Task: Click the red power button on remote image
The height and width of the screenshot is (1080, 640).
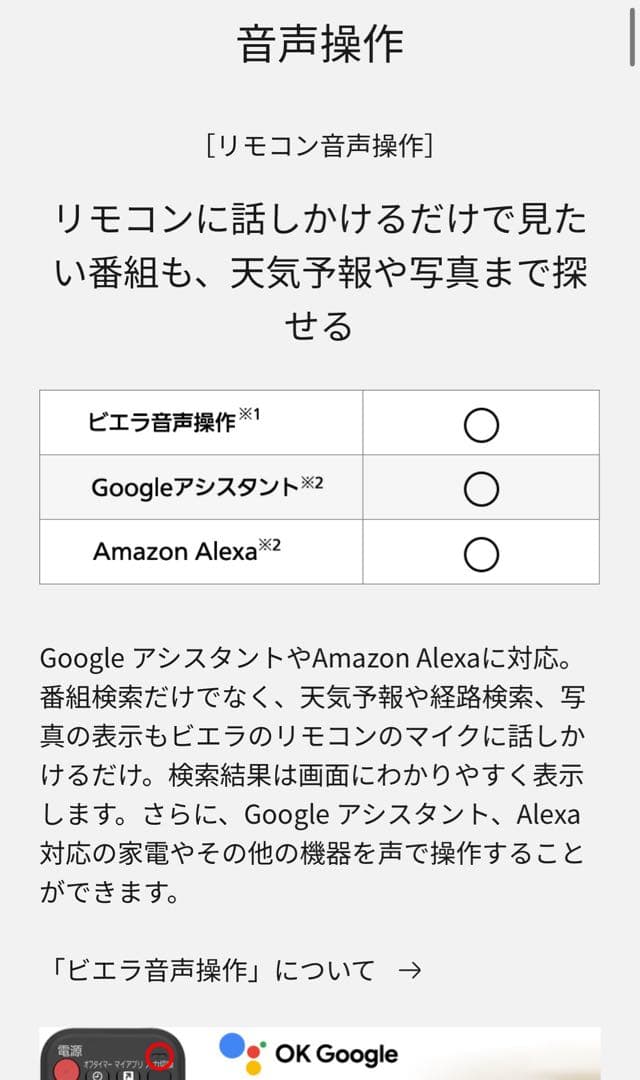Action: point(68,1070)
